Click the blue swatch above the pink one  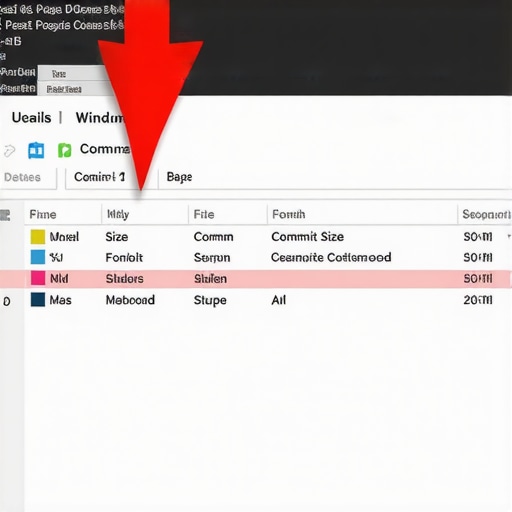(38, 257)
